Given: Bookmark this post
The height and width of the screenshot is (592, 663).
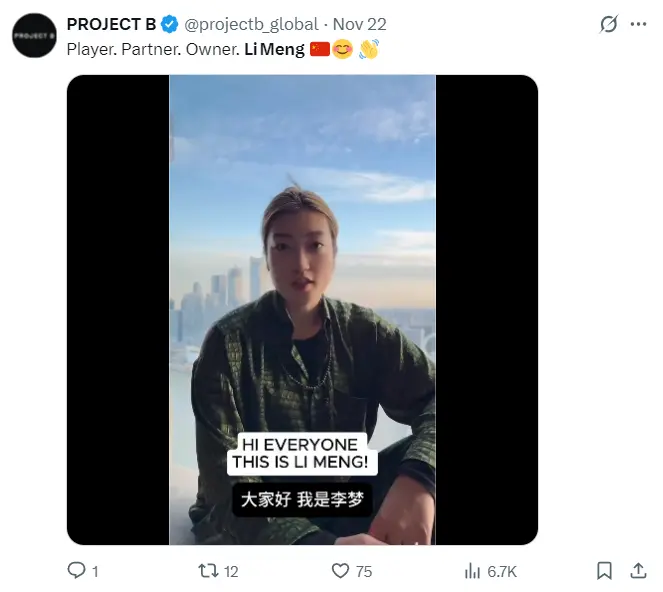Looking at the screenshot, I should tap(604, 570).
